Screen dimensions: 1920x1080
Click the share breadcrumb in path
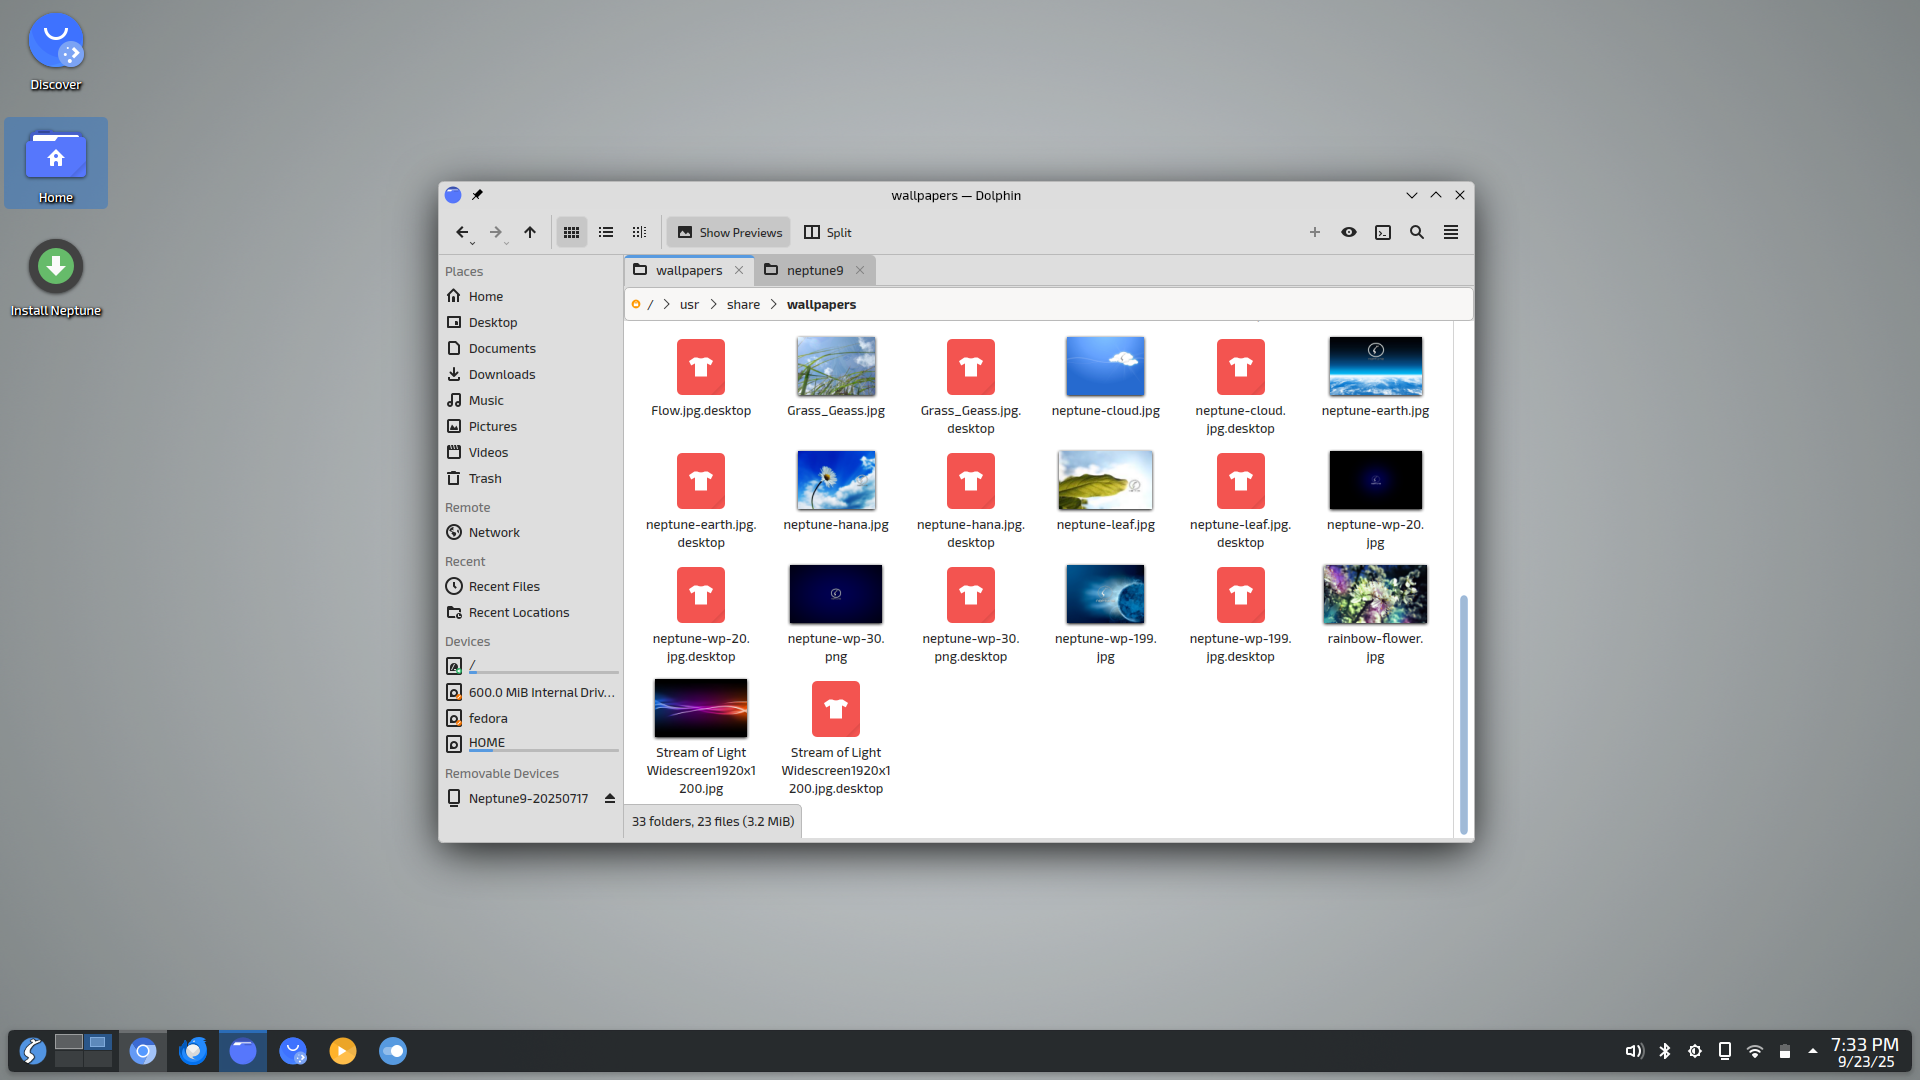point(743,304)
